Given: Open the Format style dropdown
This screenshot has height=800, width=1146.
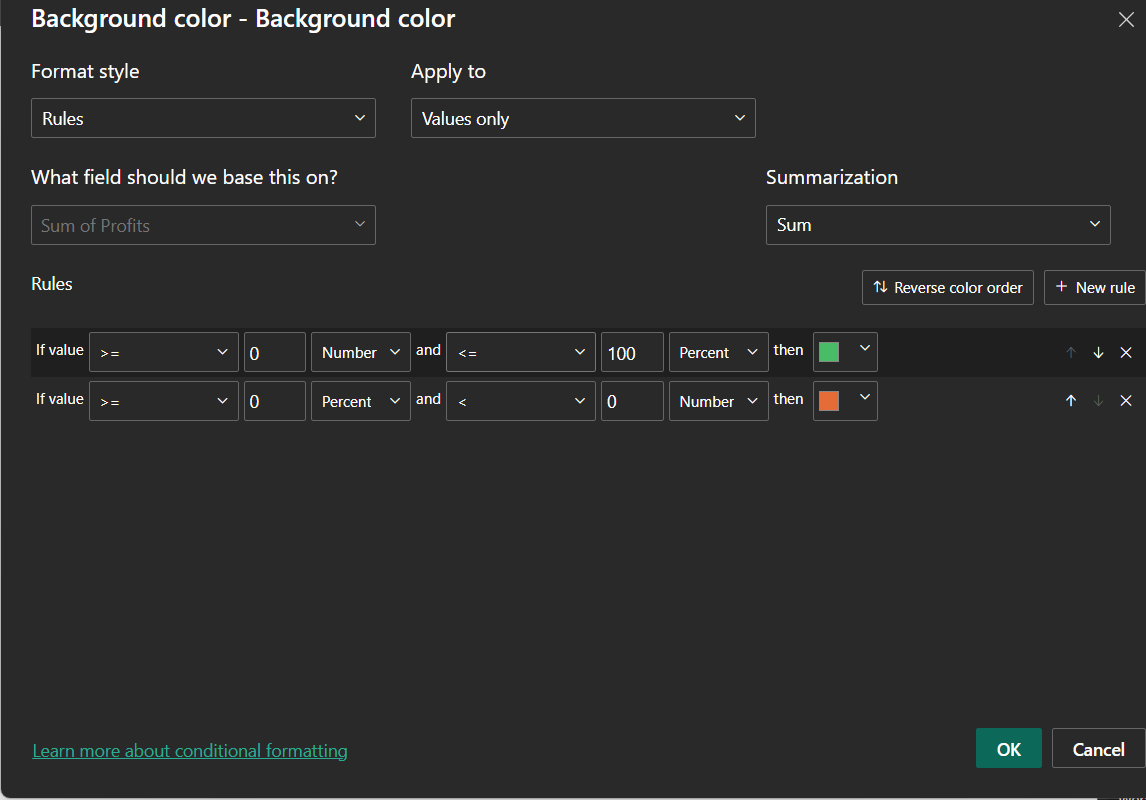Looking at the screenshot, I should 203,118.
